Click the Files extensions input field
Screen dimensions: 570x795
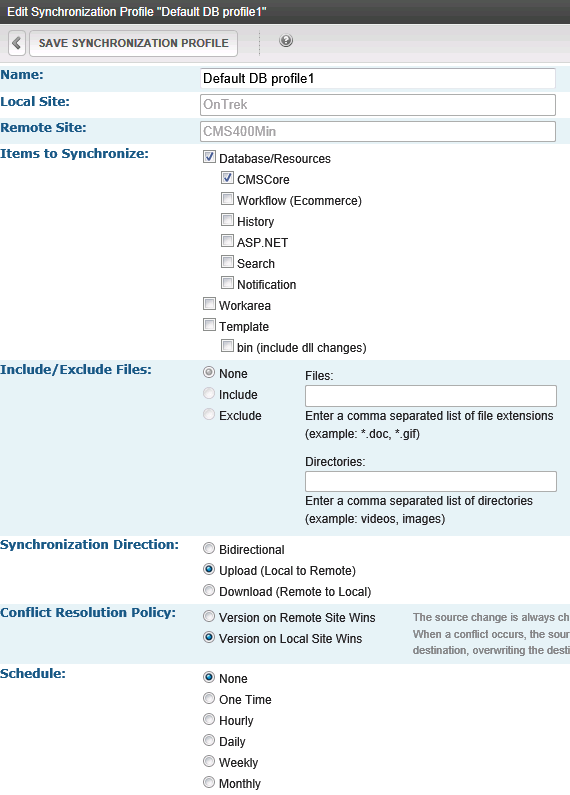click(431, 396)
